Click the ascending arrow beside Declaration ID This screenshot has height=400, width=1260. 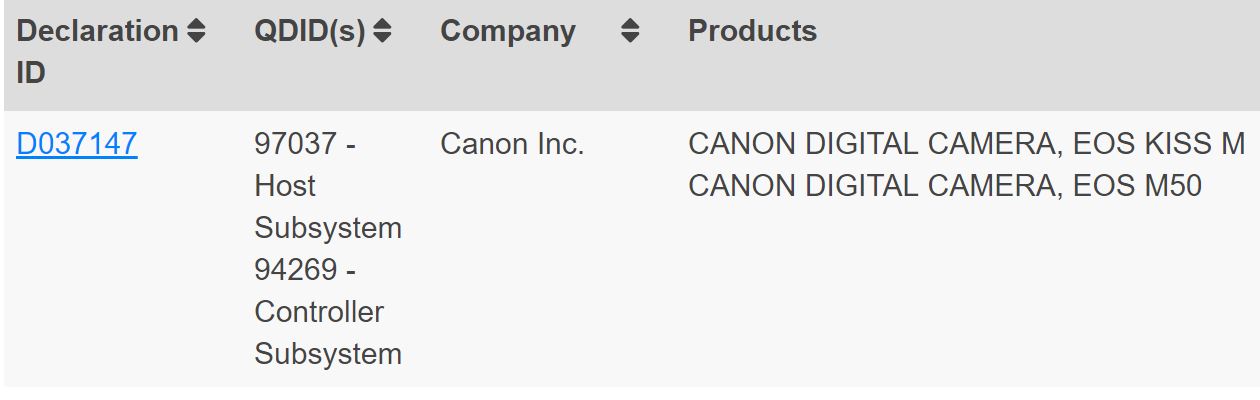(x=196, y=24)
